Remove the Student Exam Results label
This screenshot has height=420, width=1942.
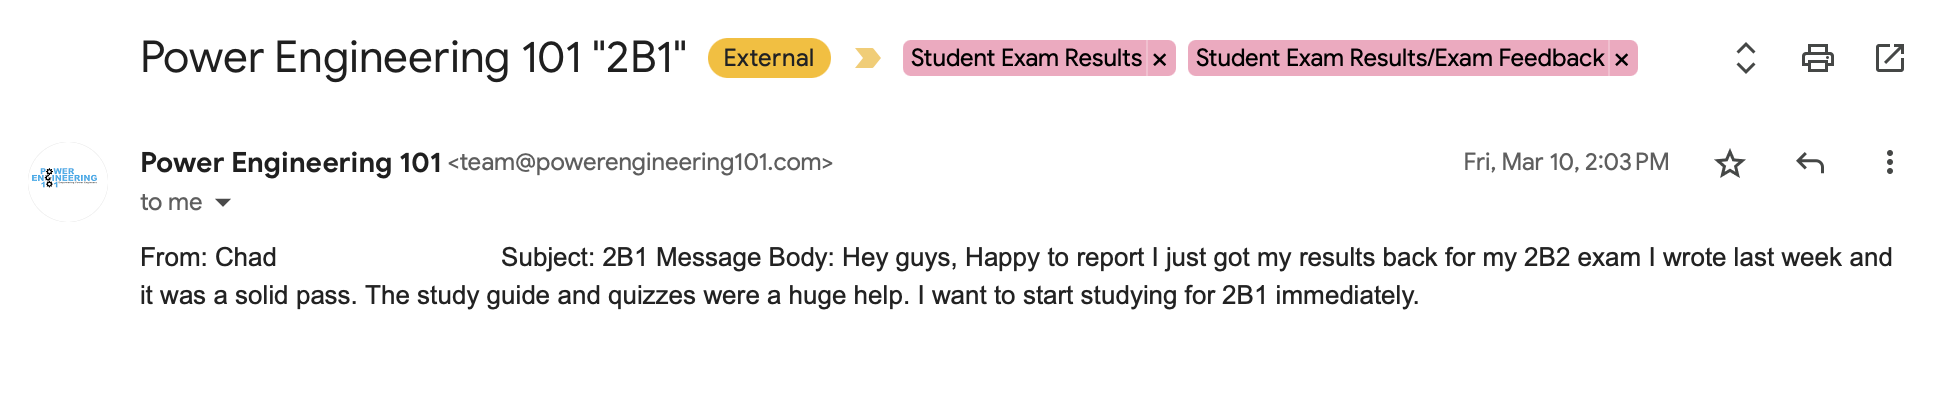click(x=1160, y=60)
